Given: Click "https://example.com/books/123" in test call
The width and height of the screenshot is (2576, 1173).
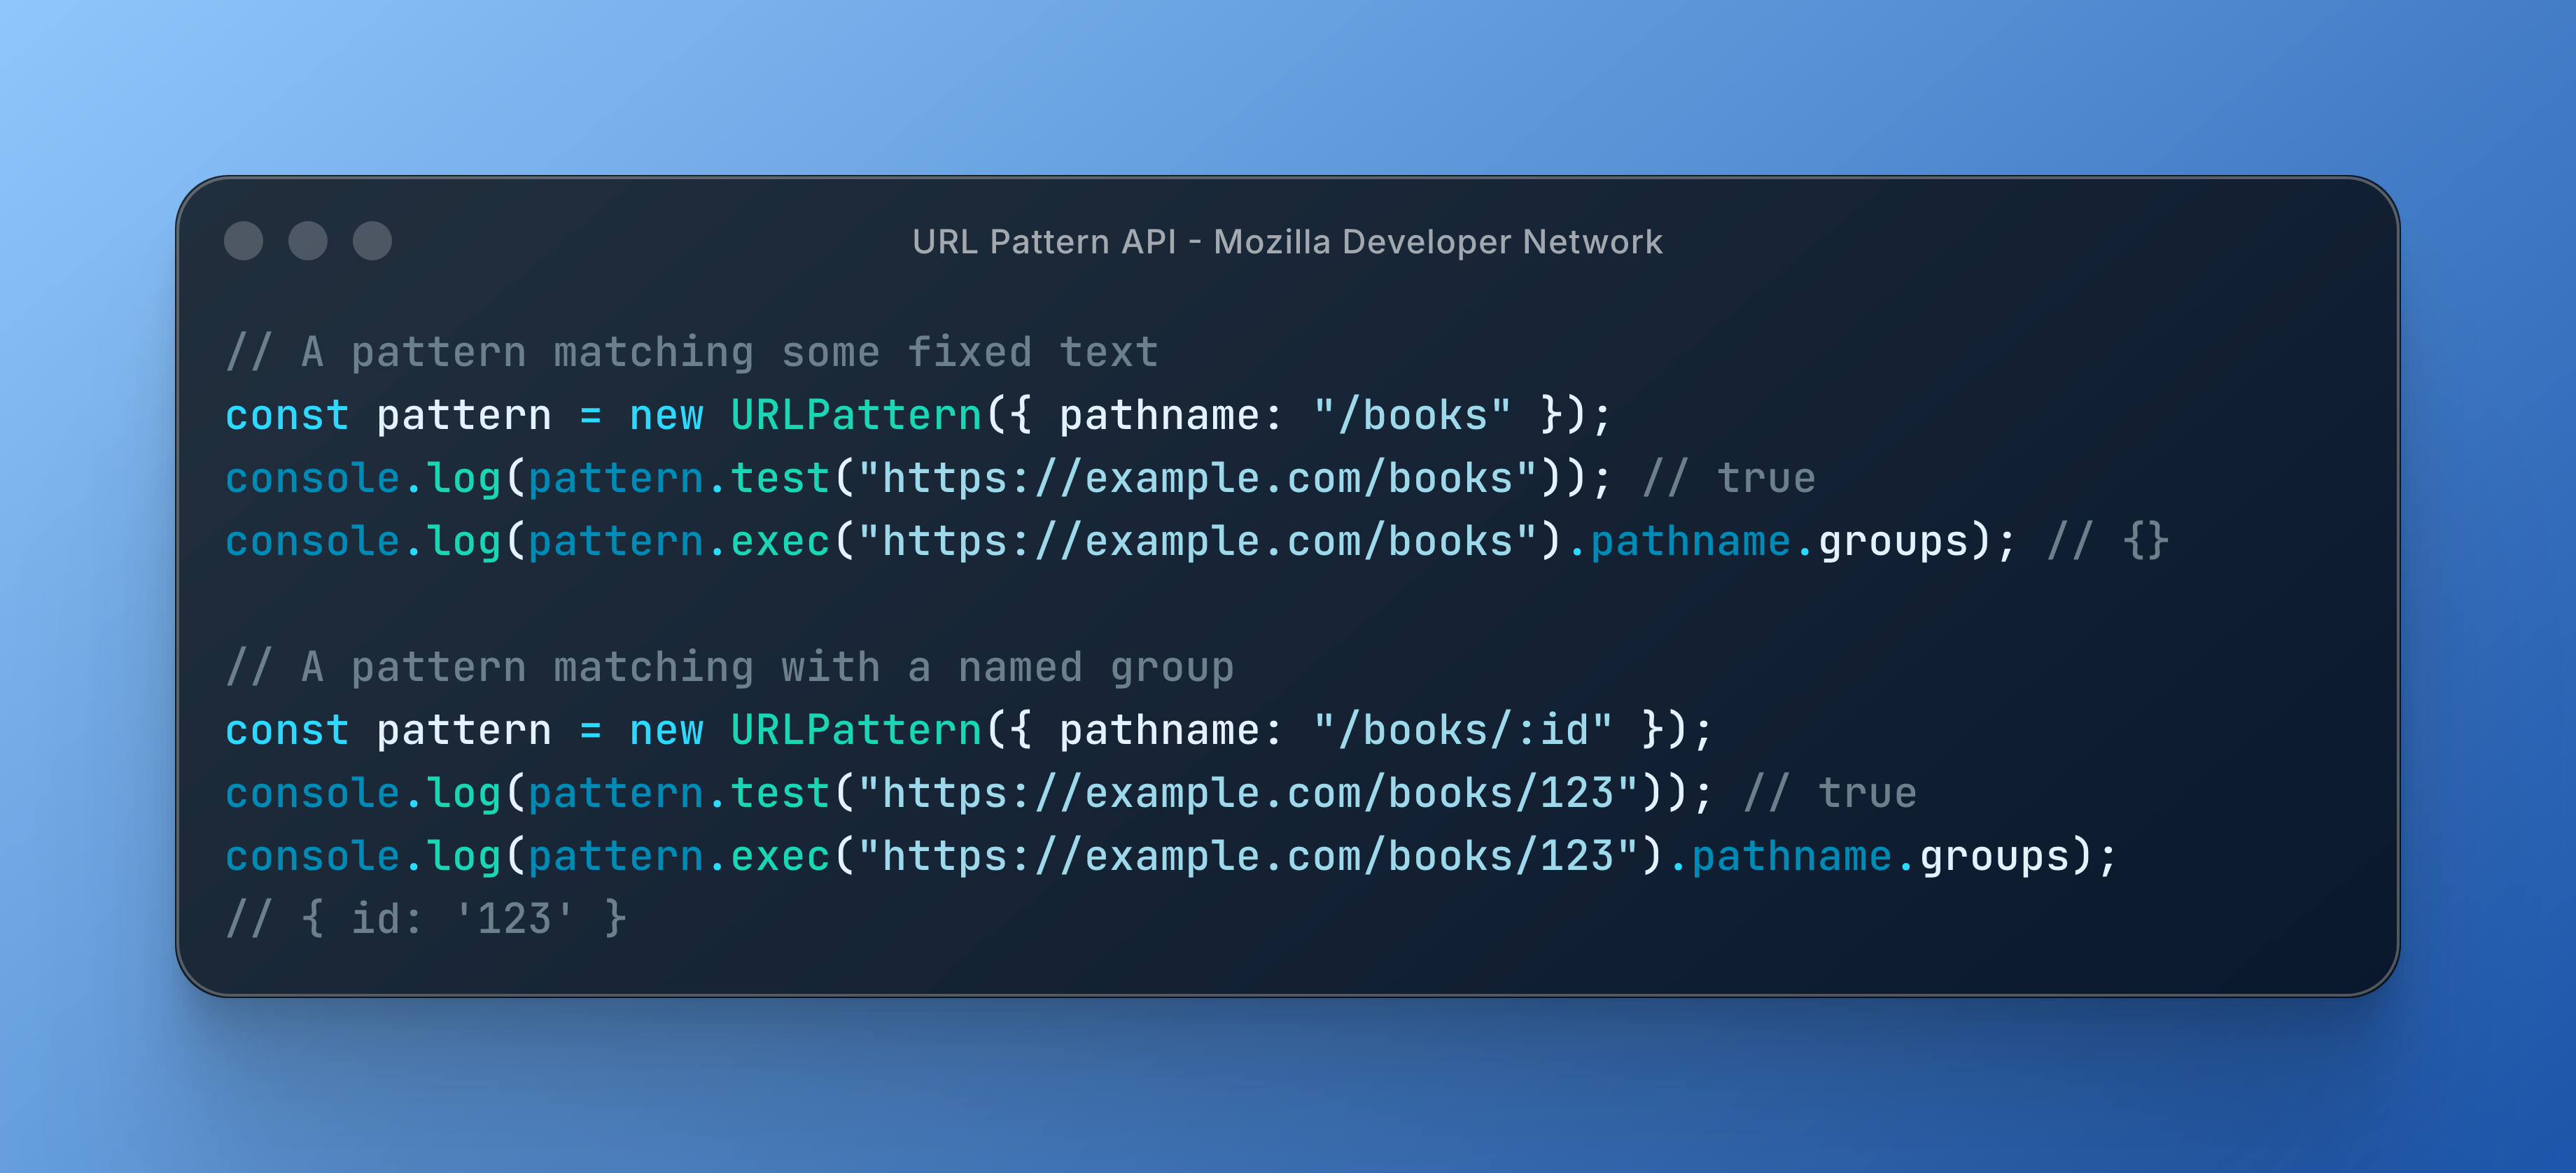Looking at the screenshot, I should (x=1247, y=793).
